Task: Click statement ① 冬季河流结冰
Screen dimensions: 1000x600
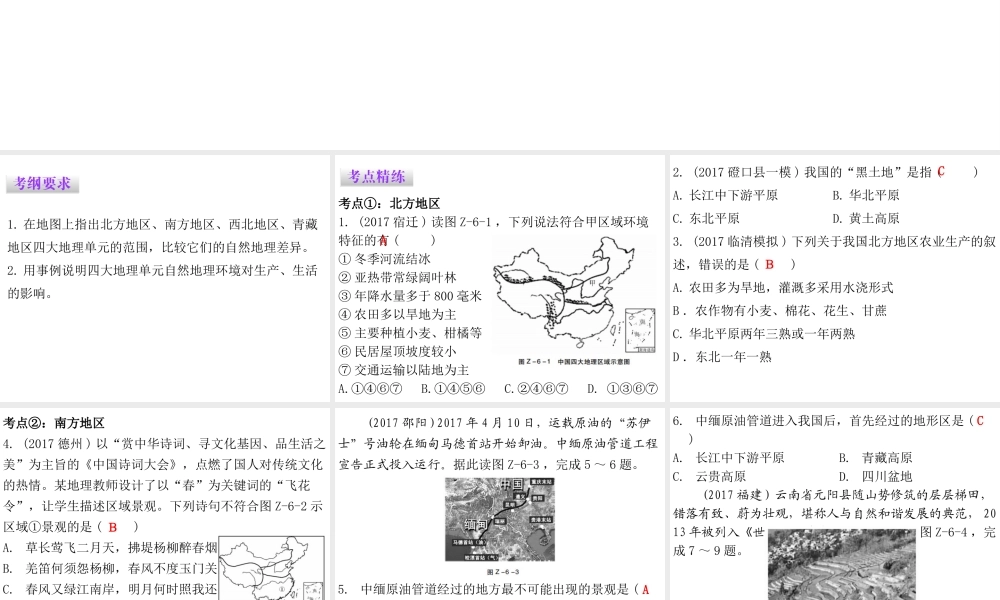Action: [385, 259]
